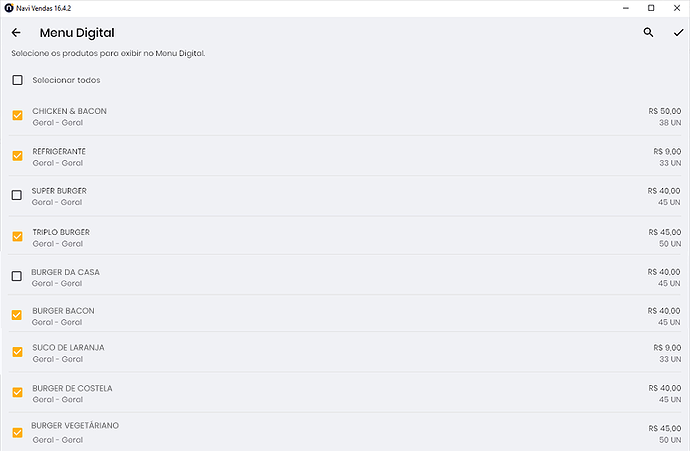This screenshot has height=451, width=690.
Task: Select the SUPER BURGER product name
Action: pos(59,191)
